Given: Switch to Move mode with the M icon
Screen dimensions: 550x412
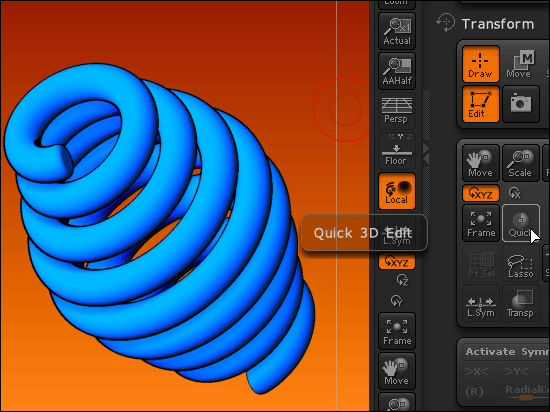Looking at the screenshot, I should [521, 64].
